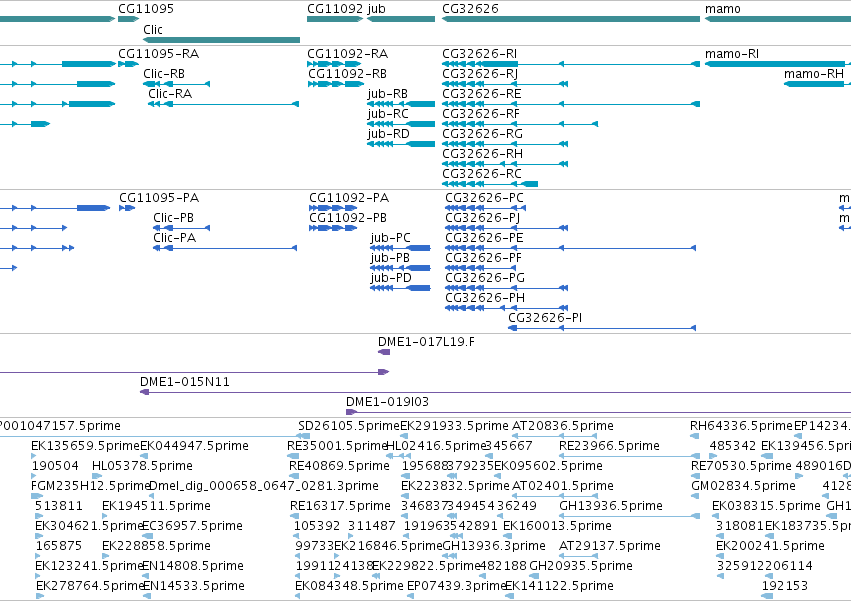Click transcript CG11092-RB
This screenshot has width=851, height=601.
347,74
